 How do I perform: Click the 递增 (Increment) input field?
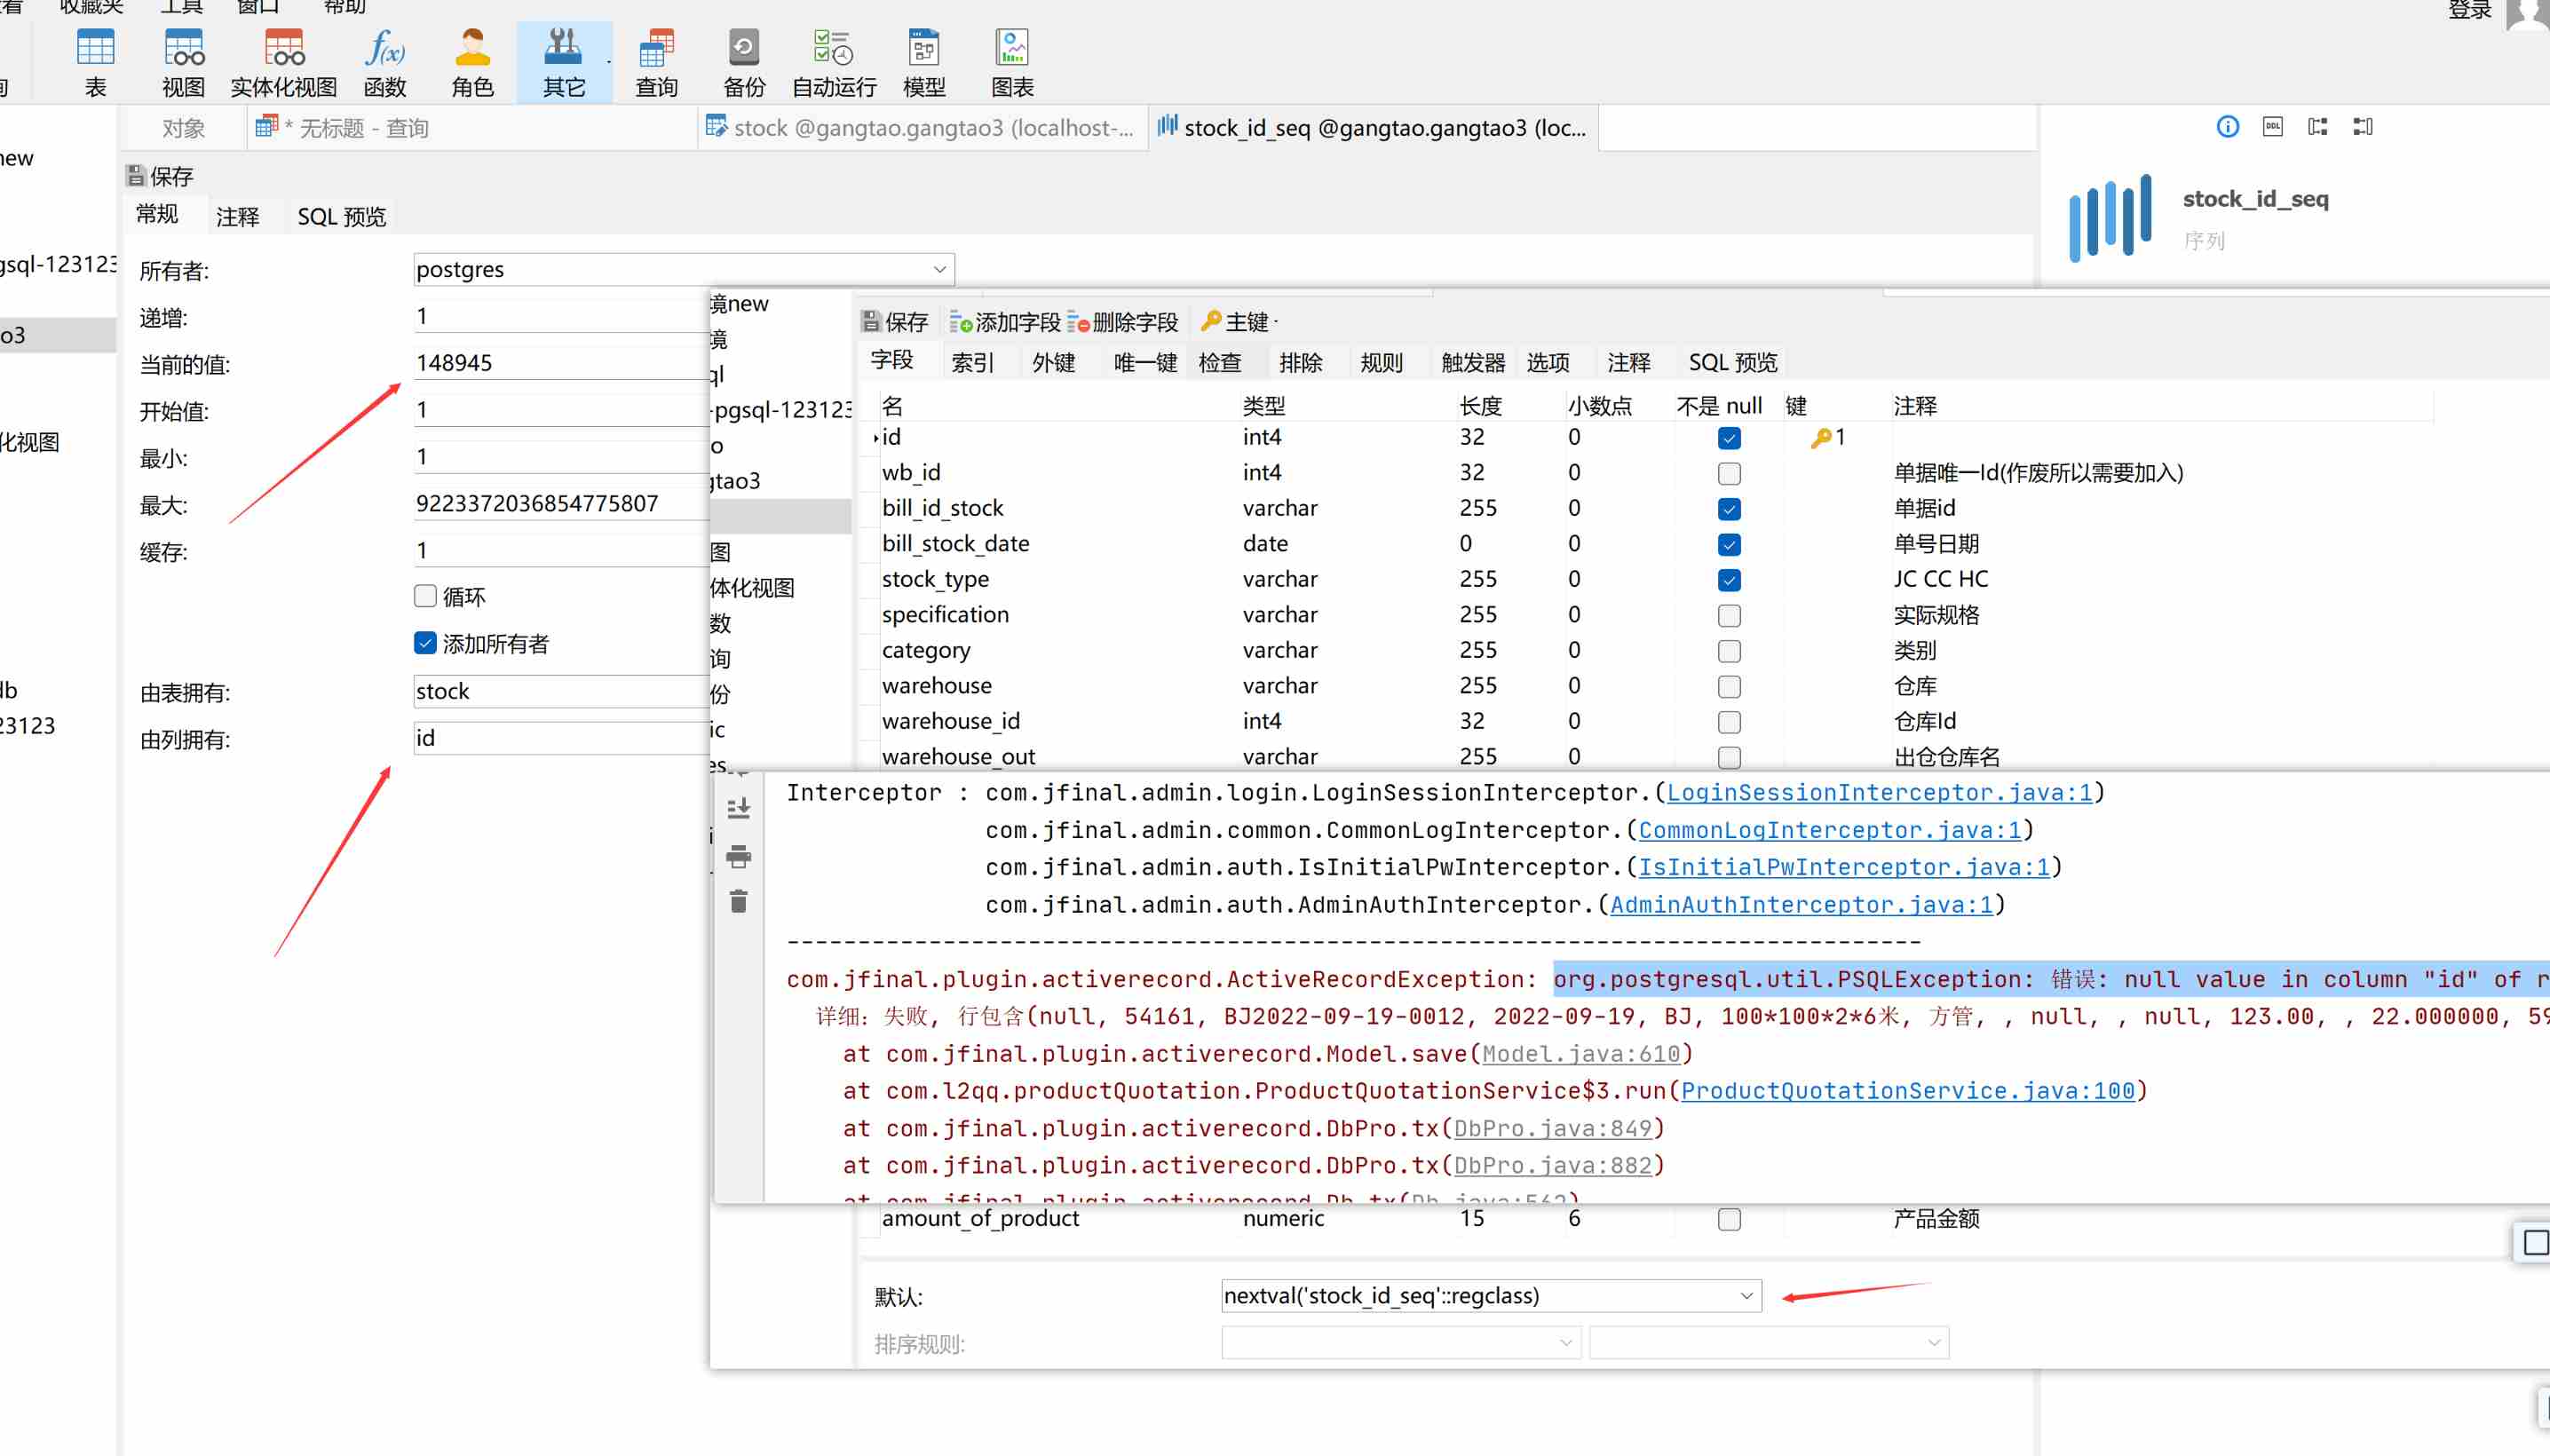click(x=561, y=316)
